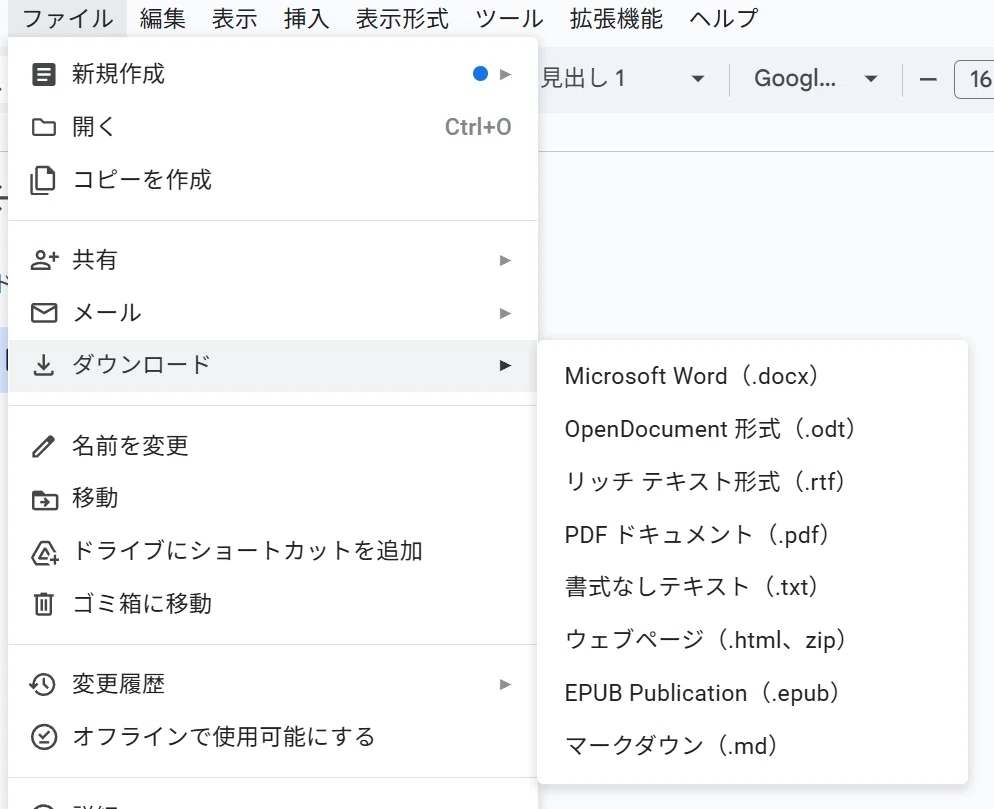This screenshot has width=994, height=809.
Task: Expand the 新規作成 submenu arrow
Action: [505, 74]
